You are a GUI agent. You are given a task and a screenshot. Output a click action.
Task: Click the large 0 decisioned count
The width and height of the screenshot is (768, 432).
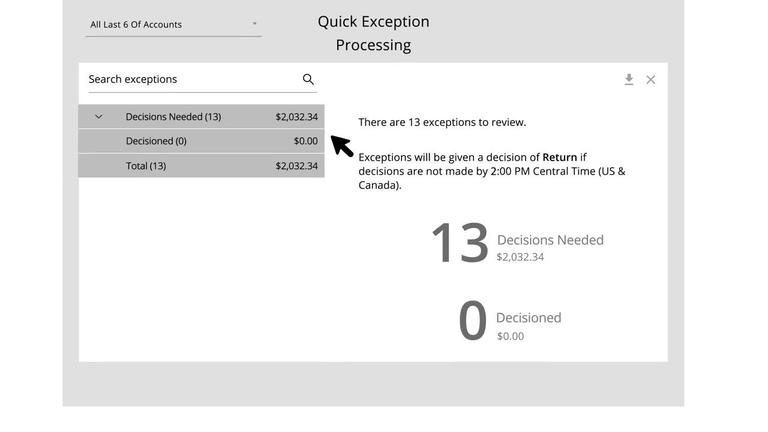point(473,321)
